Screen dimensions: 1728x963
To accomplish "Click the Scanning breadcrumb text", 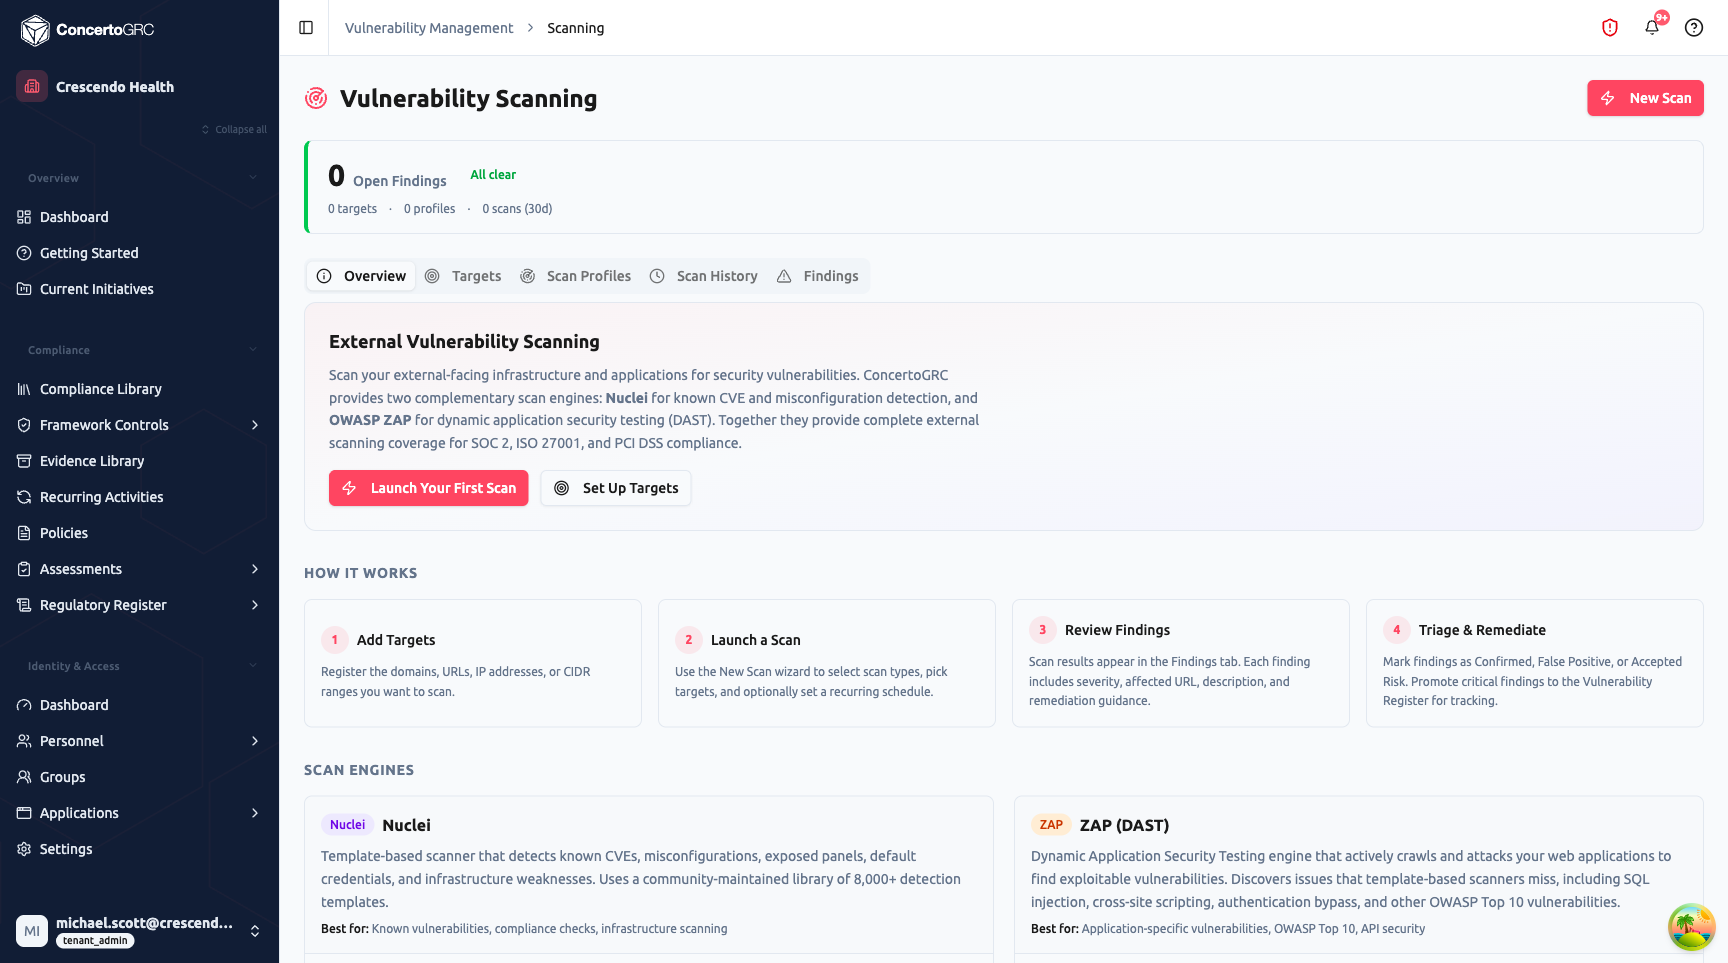I will click(x=575, y=28).
